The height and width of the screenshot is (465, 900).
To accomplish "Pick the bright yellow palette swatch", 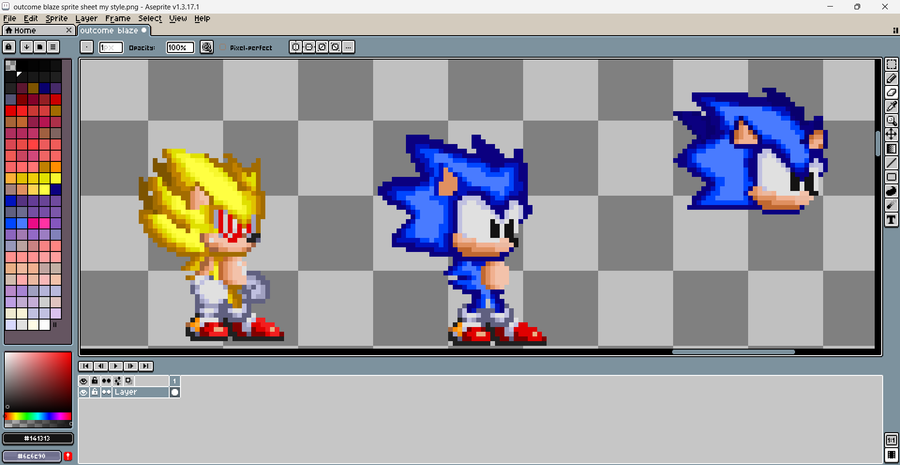I will 56,178.
